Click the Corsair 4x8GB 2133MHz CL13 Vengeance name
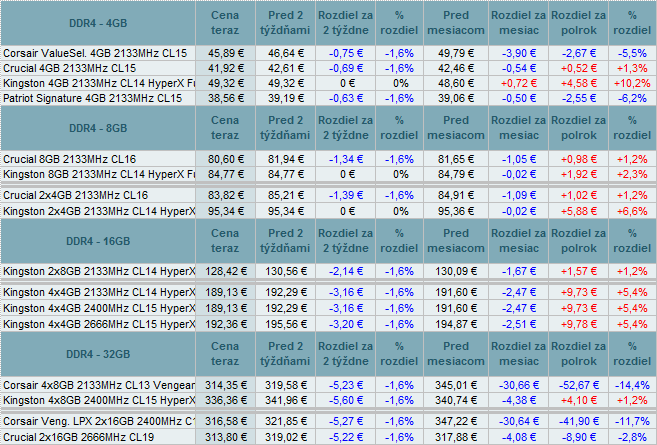The image size is (657, 445). 99,385
